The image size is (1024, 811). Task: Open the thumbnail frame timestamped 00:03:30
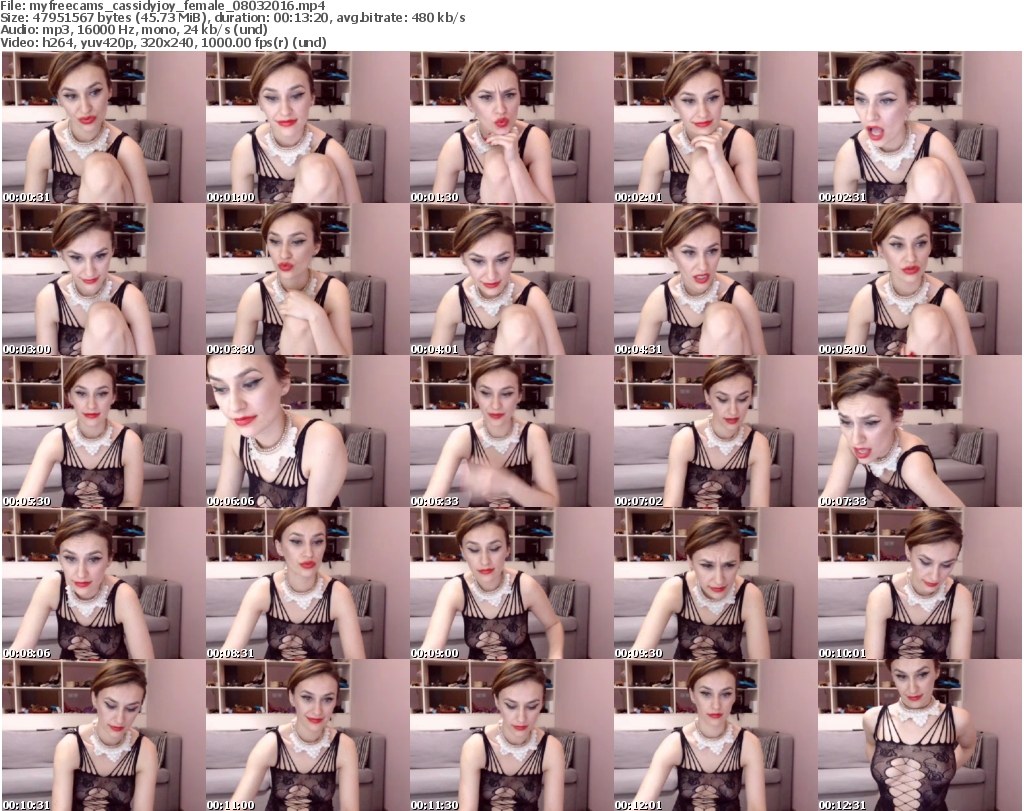coord(308,279)
